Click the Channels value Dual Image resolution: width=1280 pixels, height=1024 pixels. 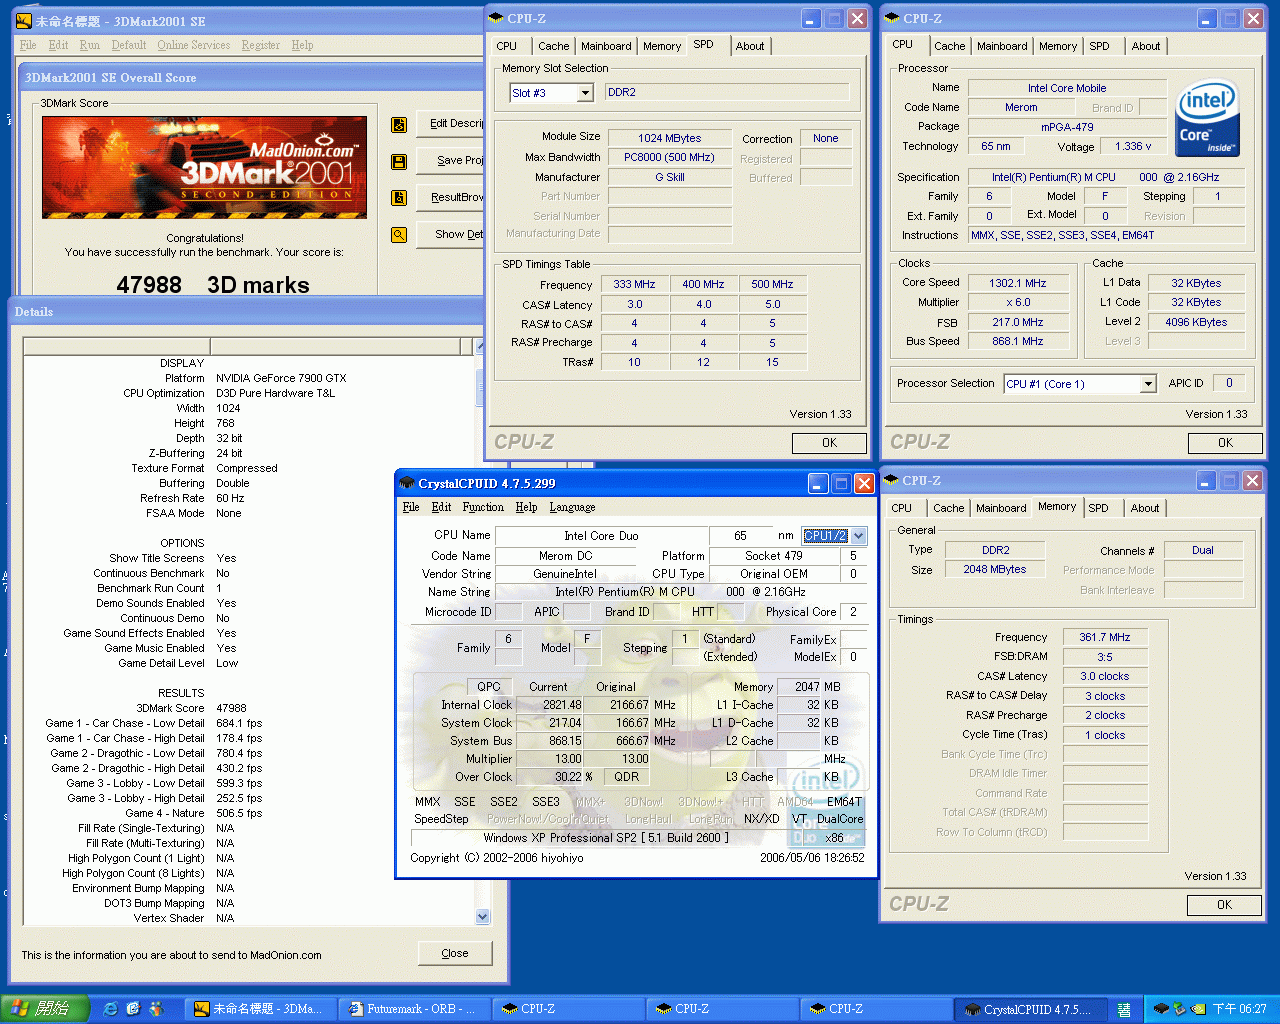coord(1203,551)
